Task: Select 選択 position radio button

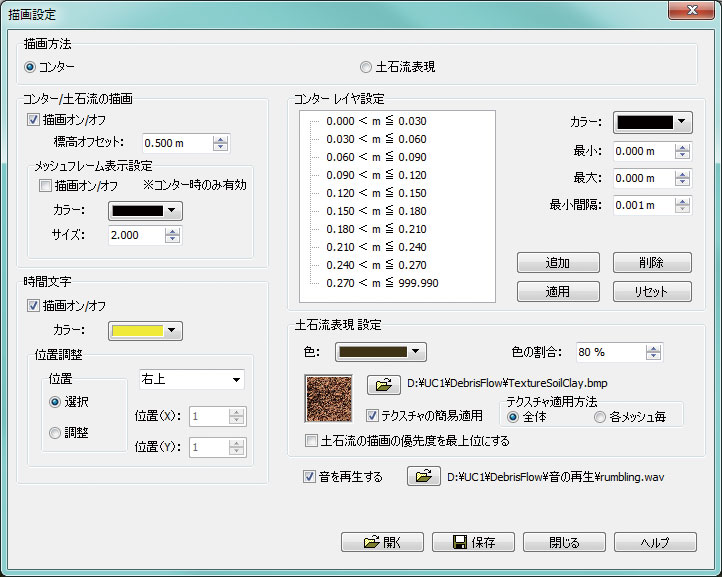Action: pyautogui.click(x=55, y=402)
